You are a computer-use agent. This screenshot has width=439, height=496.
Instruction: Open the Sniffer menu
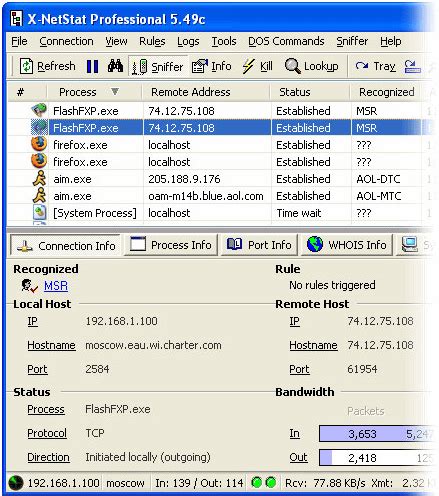tap(352, 41)
